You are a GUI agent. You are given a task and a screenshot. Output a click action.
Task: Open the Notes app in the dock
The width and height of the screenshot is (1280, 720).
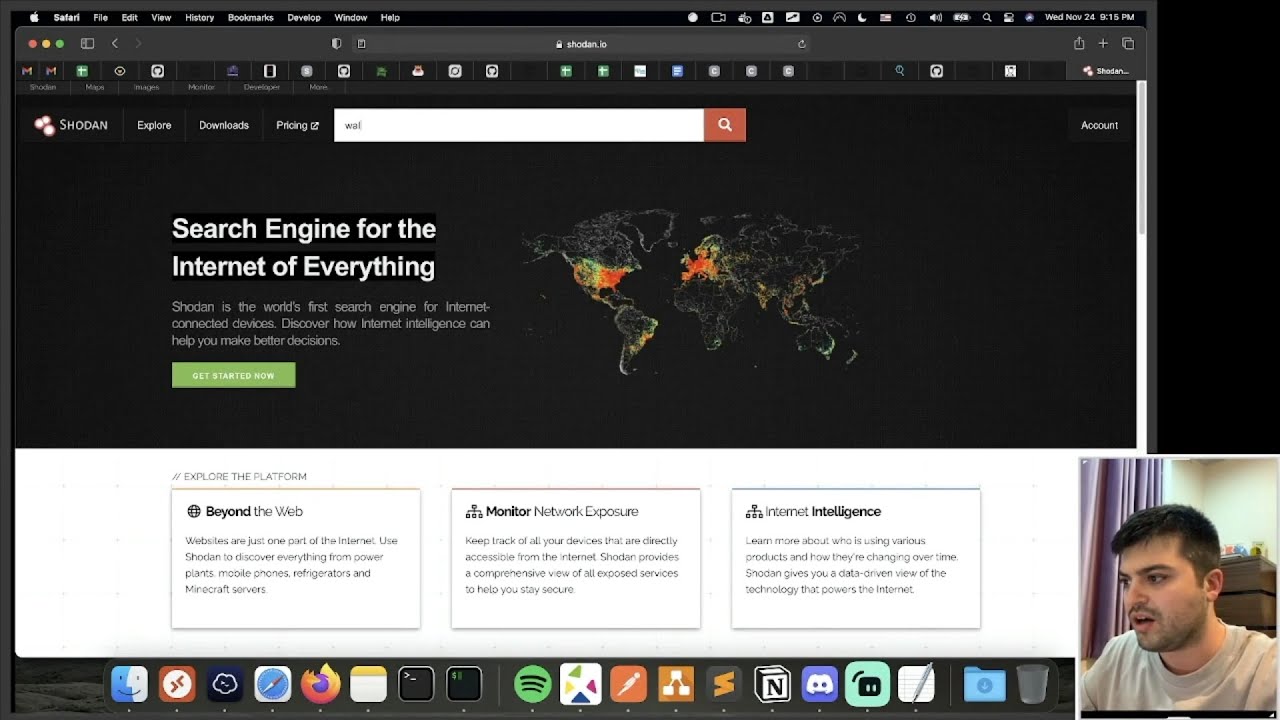tap(368, 685)
